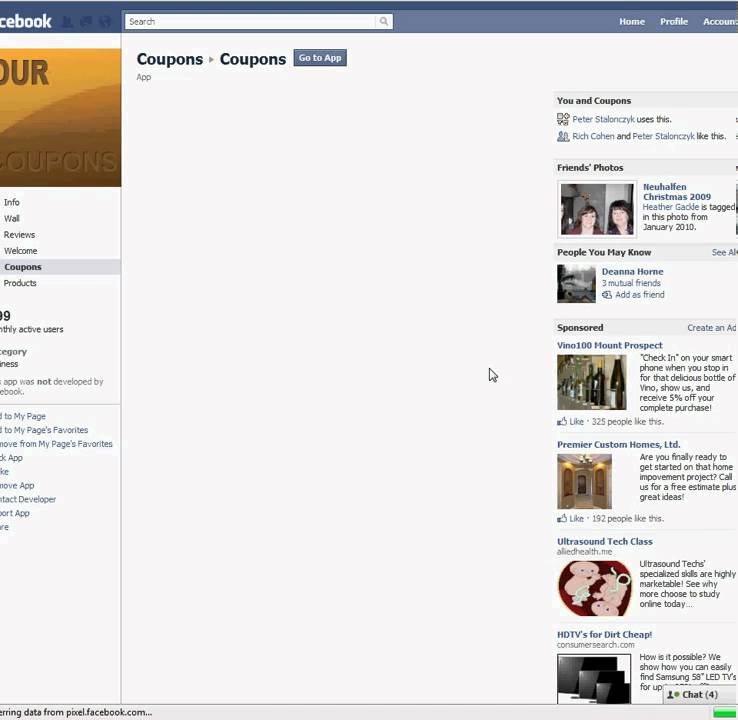
Task: Click Create an Ad link
Action: click(712, 328)
